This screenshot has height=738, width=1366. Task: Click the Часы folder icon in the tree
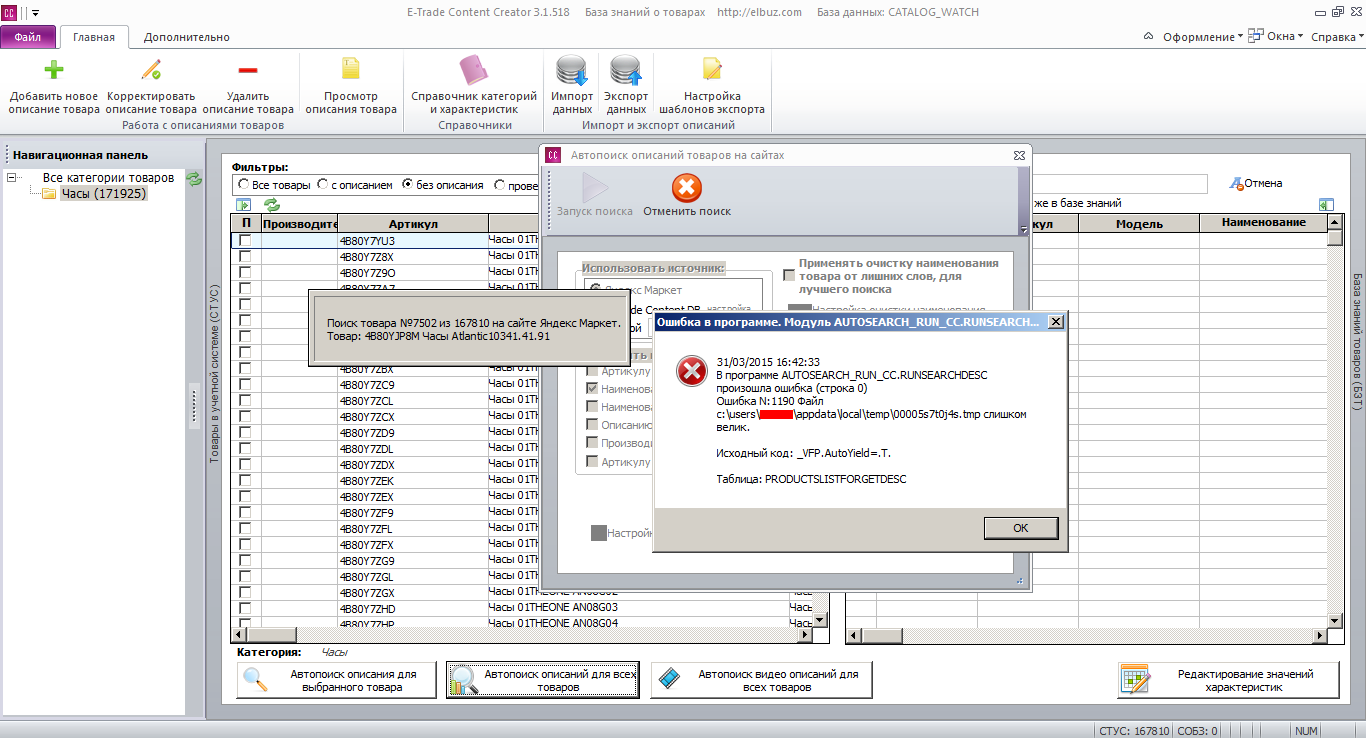pos(49,194)
